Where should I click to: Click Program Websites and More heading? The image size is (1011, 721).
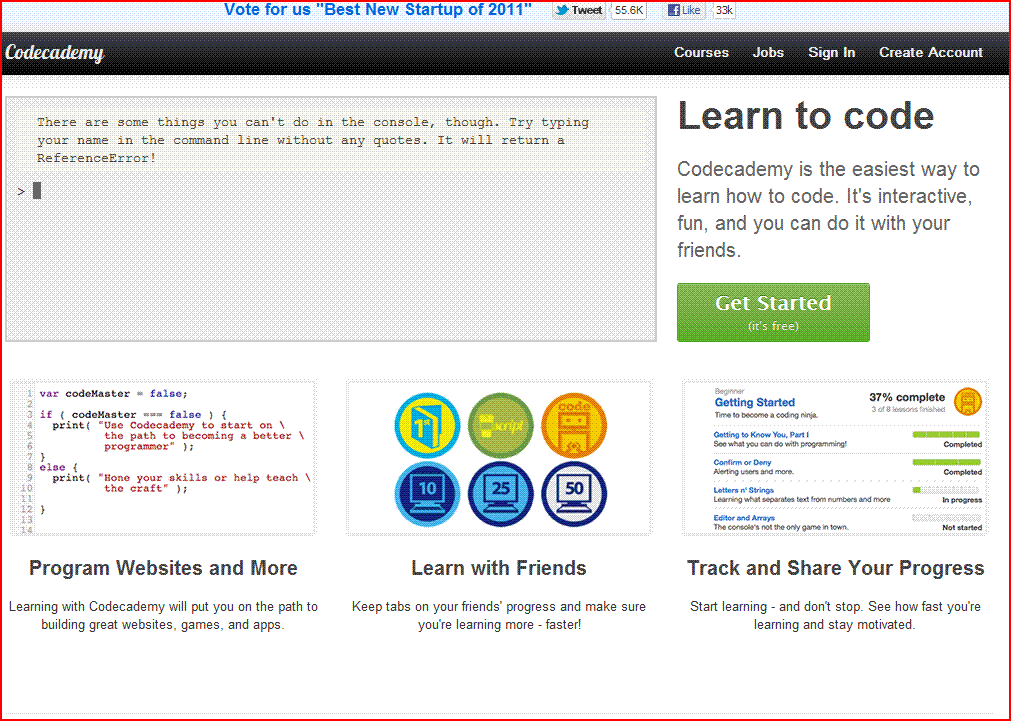click(163, 568)
